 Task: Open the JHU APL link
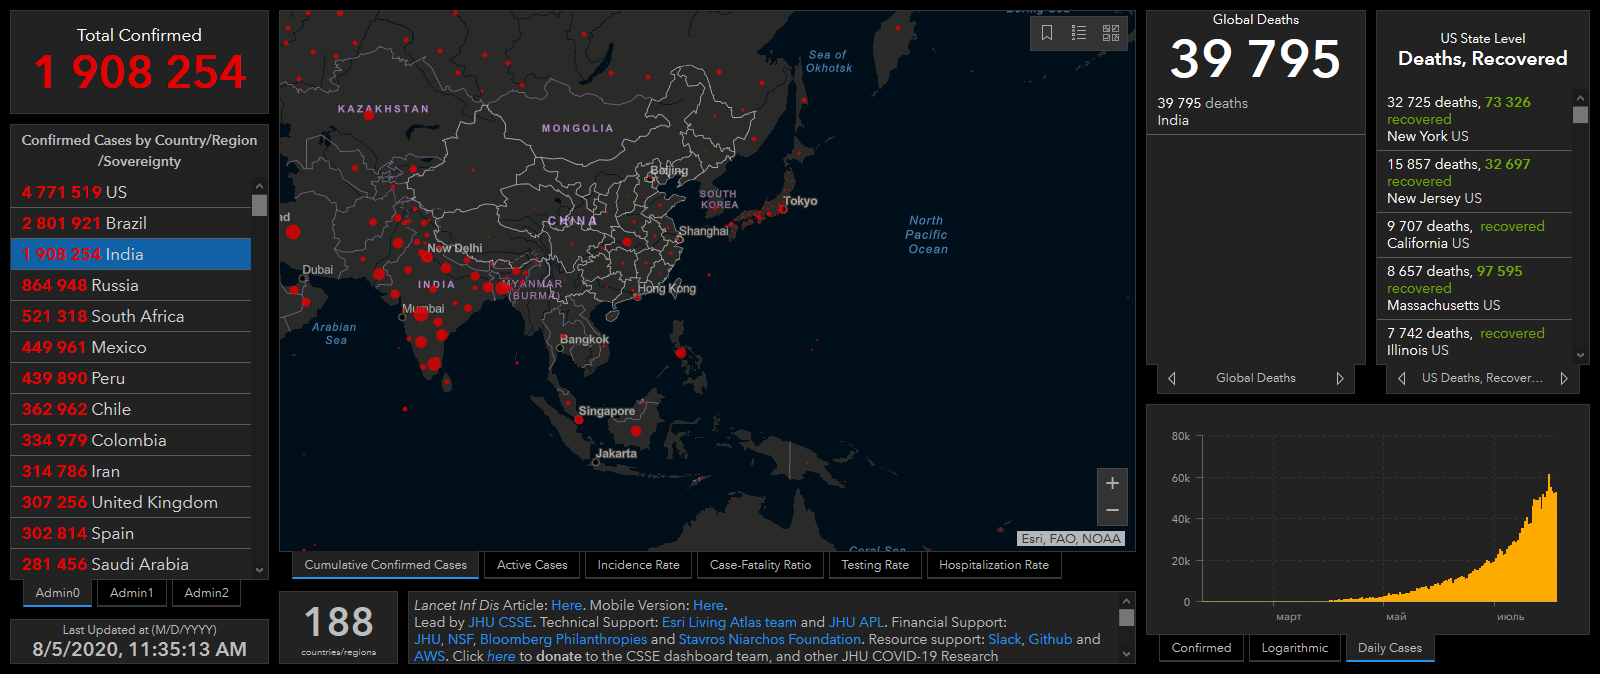(856, 622)
